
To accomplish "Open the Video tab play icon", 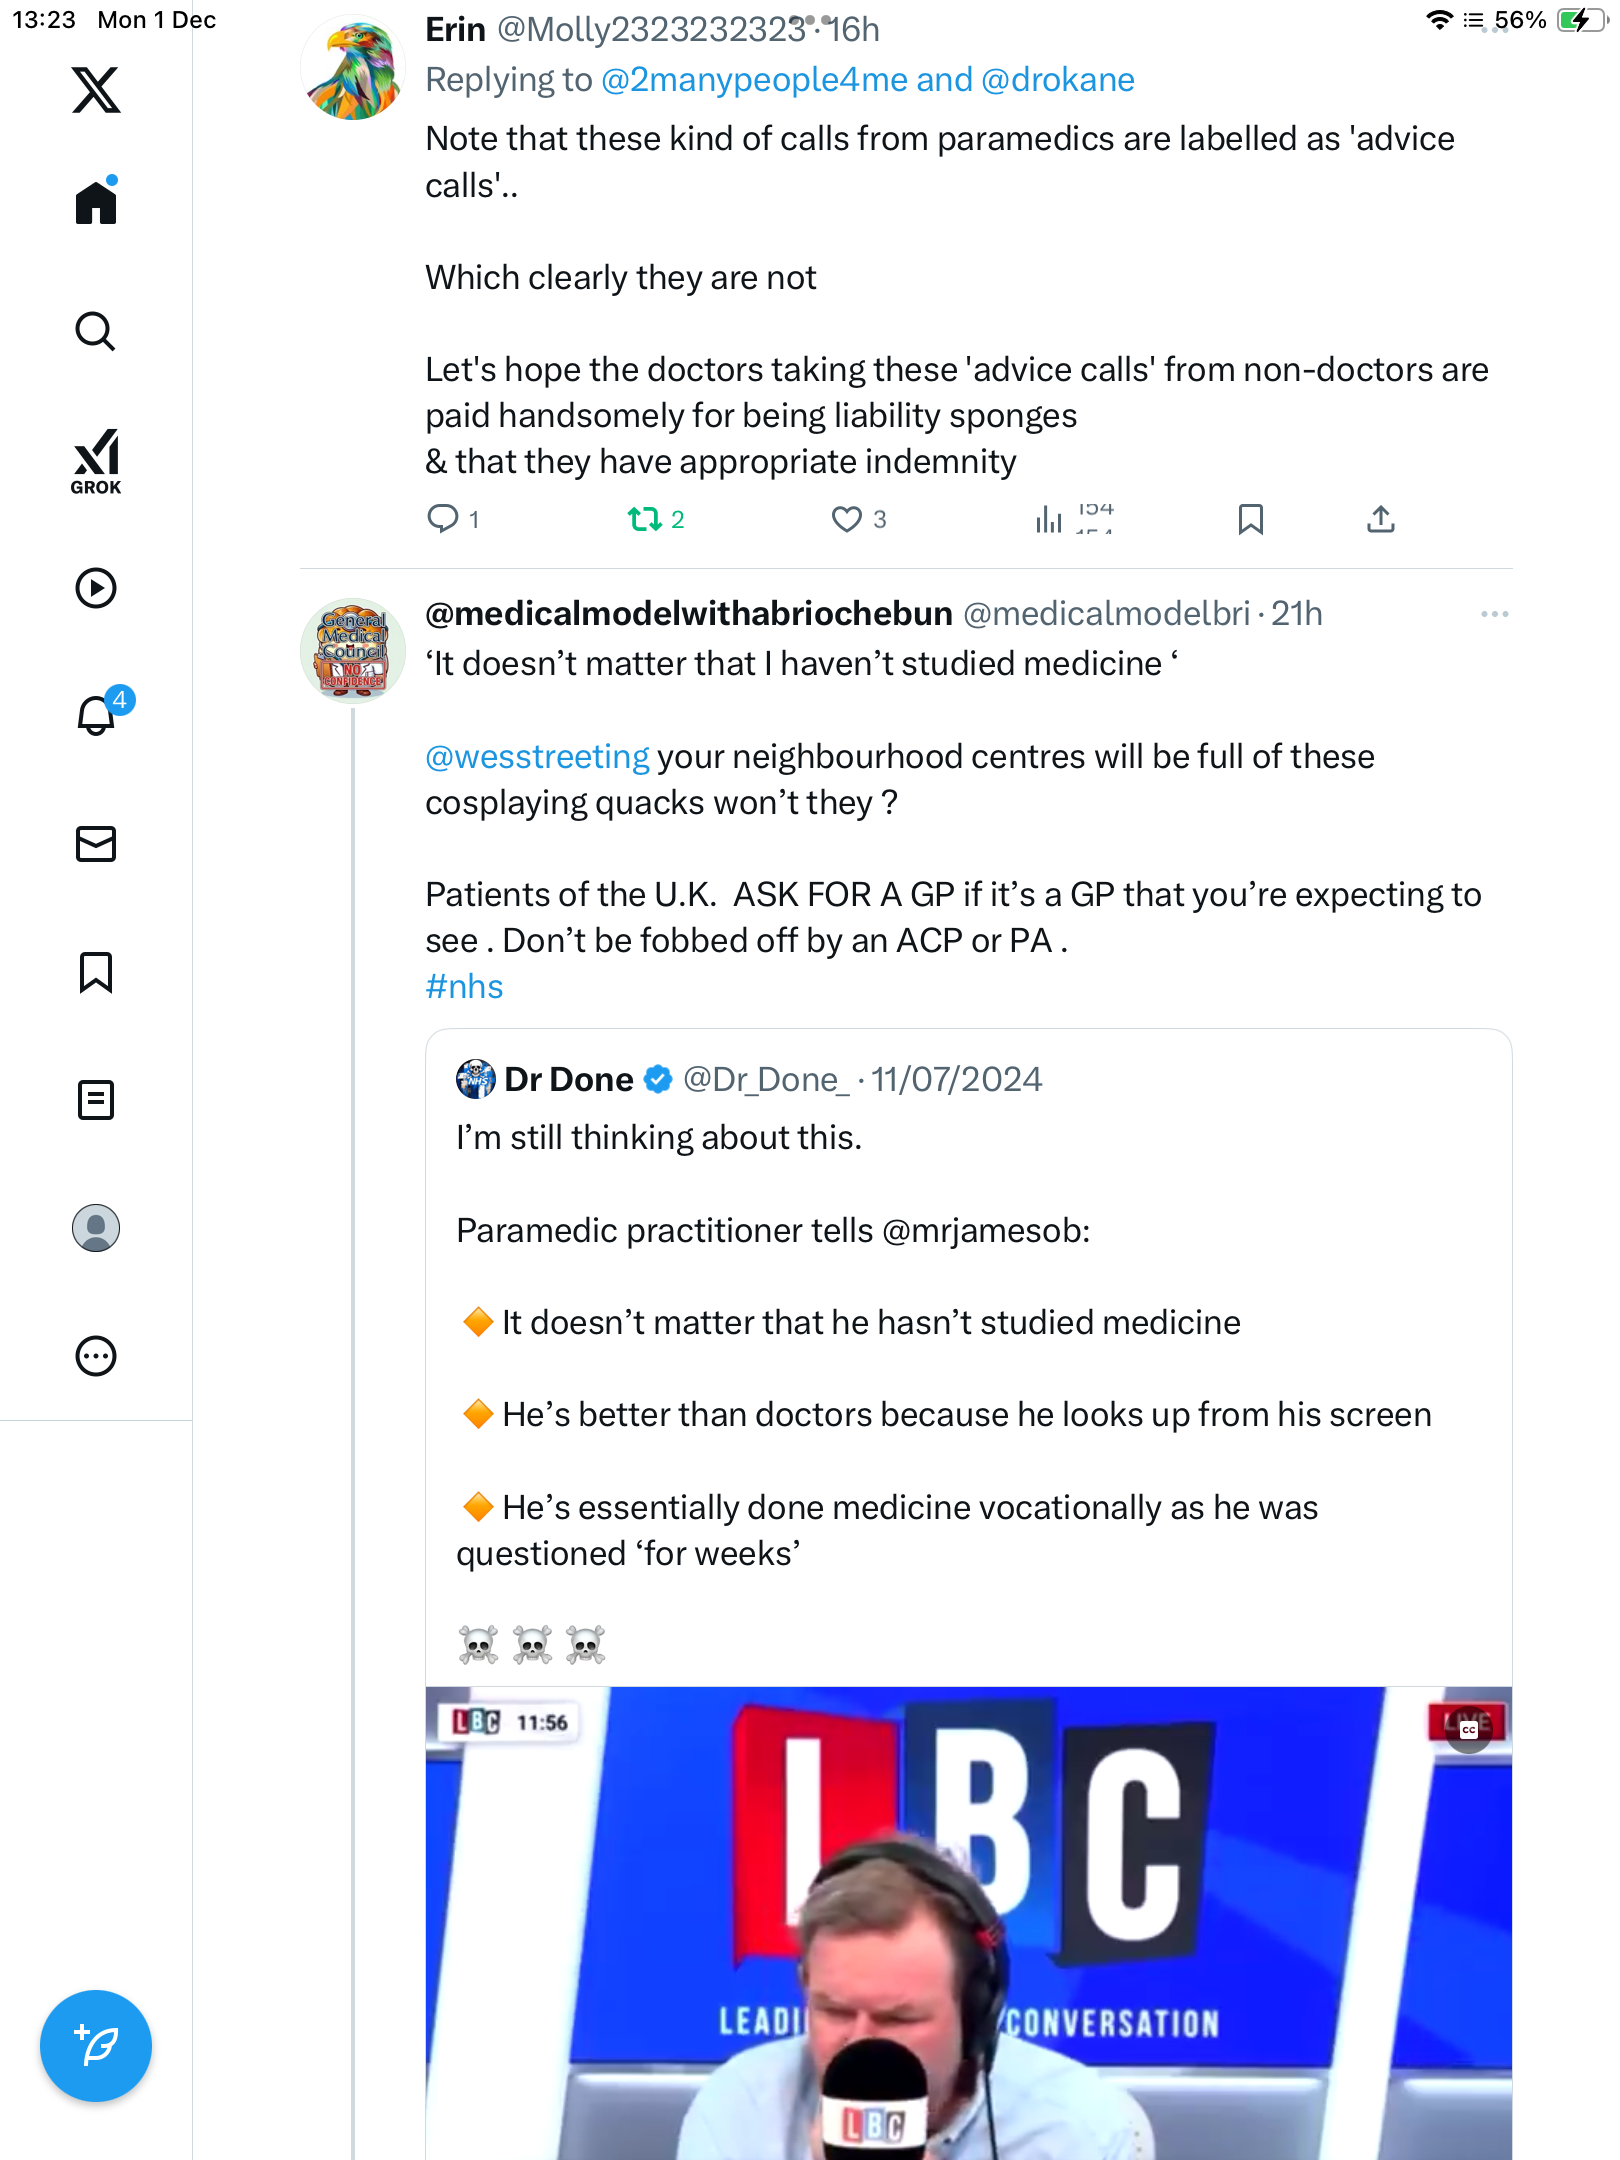I will coord(96,588).
